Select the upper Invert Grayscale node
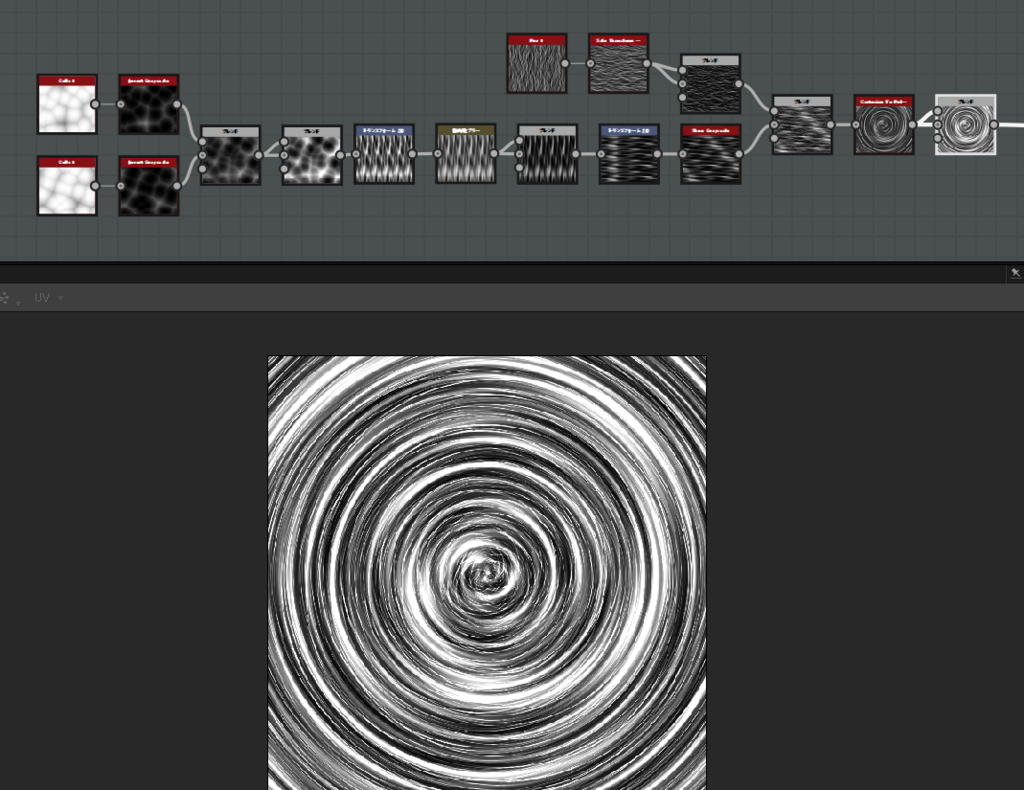 149,104
